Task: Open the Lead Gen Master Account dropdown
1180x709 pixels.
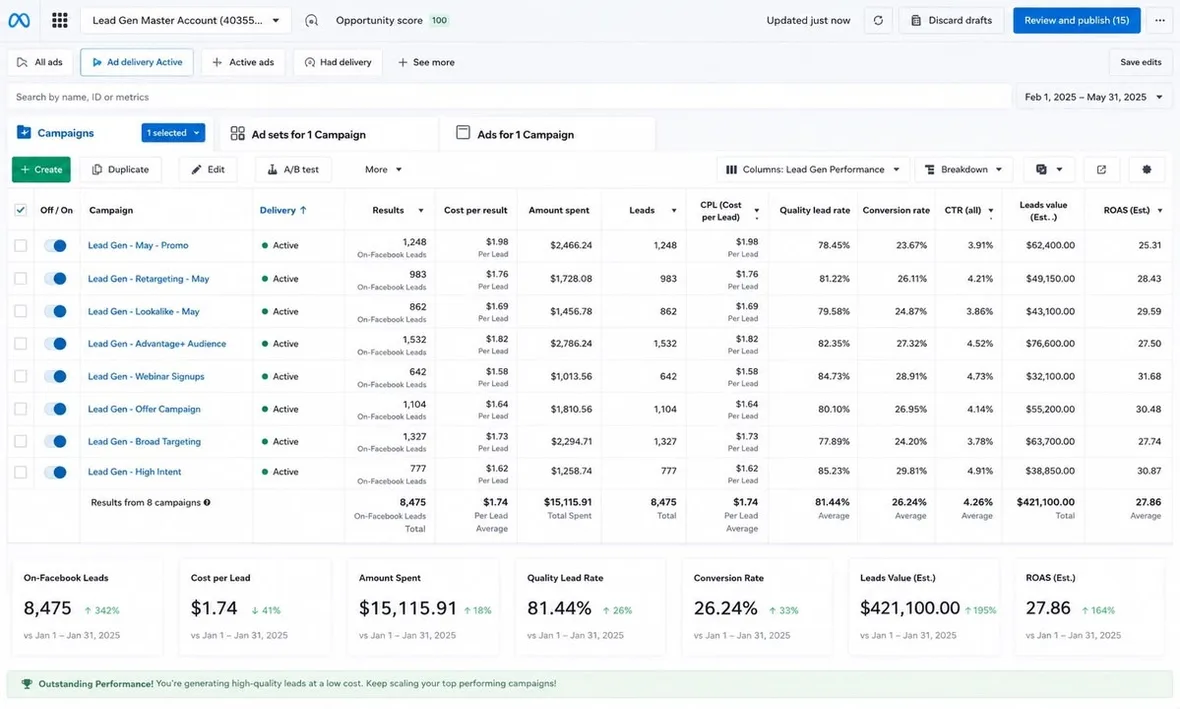Action: pyautogui.click(x=185, y=20)
